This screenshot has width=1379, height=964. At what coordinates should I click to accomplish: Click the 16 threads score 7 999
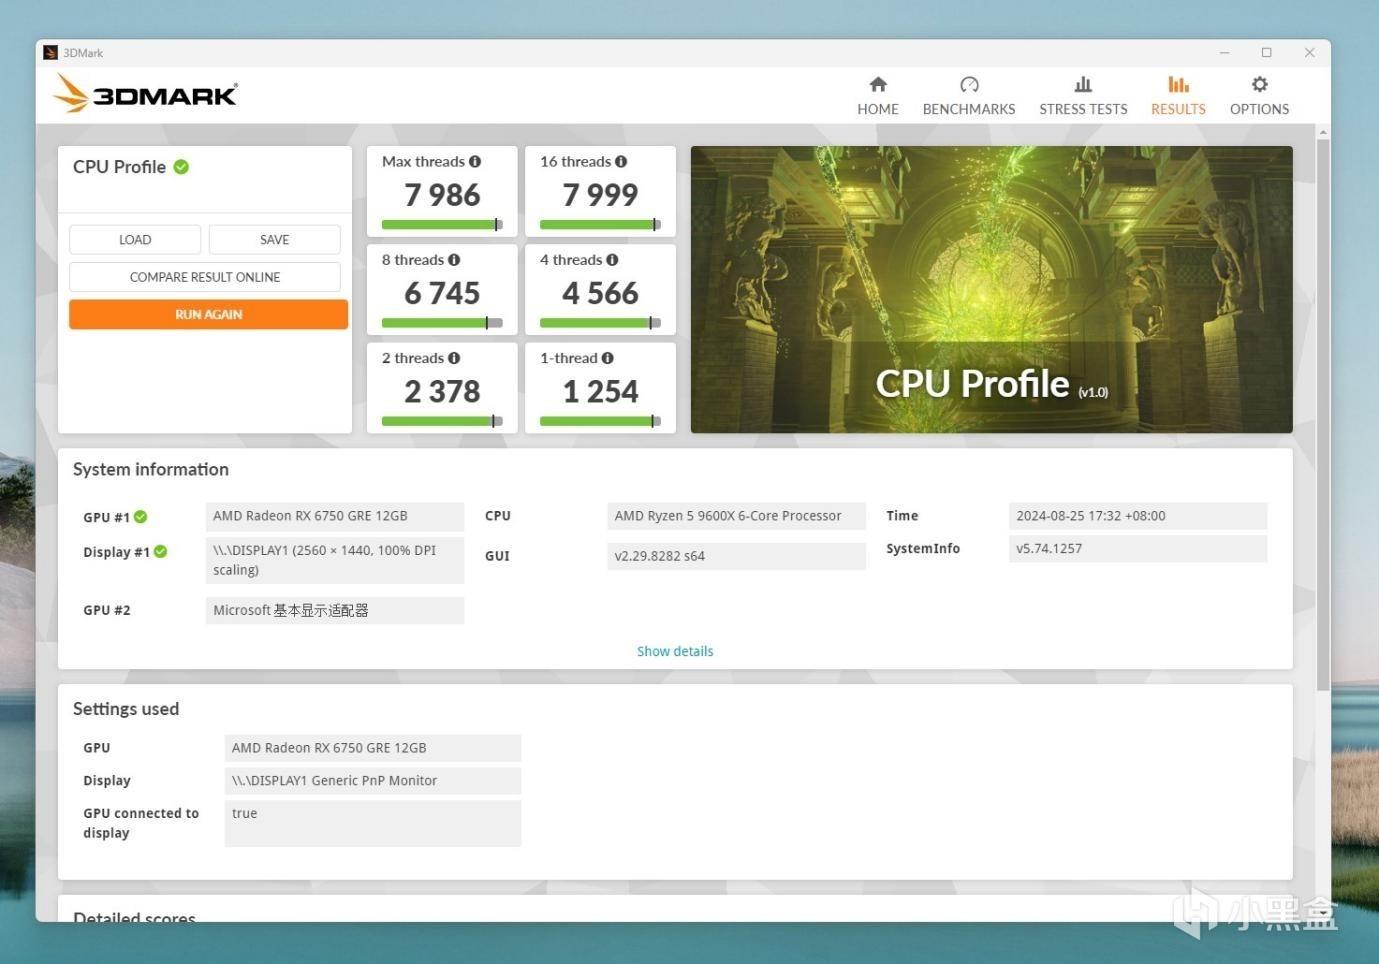tap(600, 195)
